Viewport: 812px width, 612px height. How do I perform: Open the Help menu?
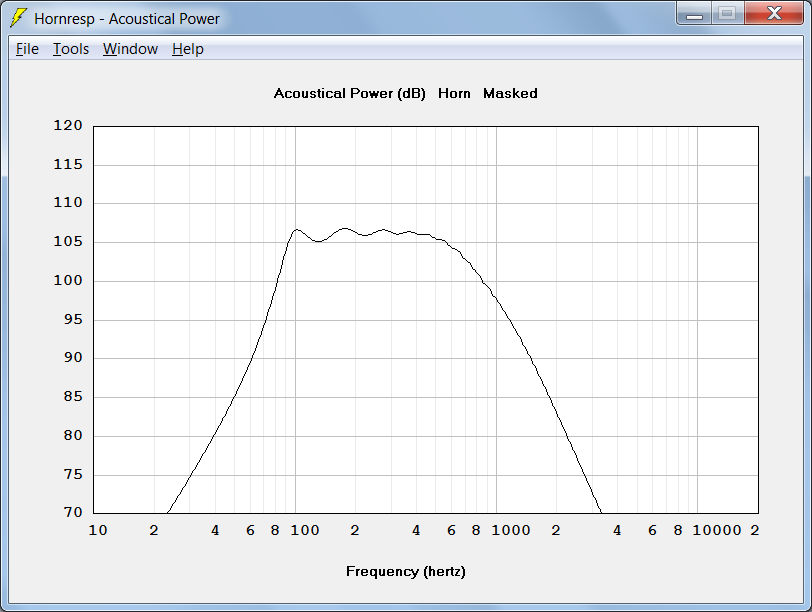[x=187, y=49]
